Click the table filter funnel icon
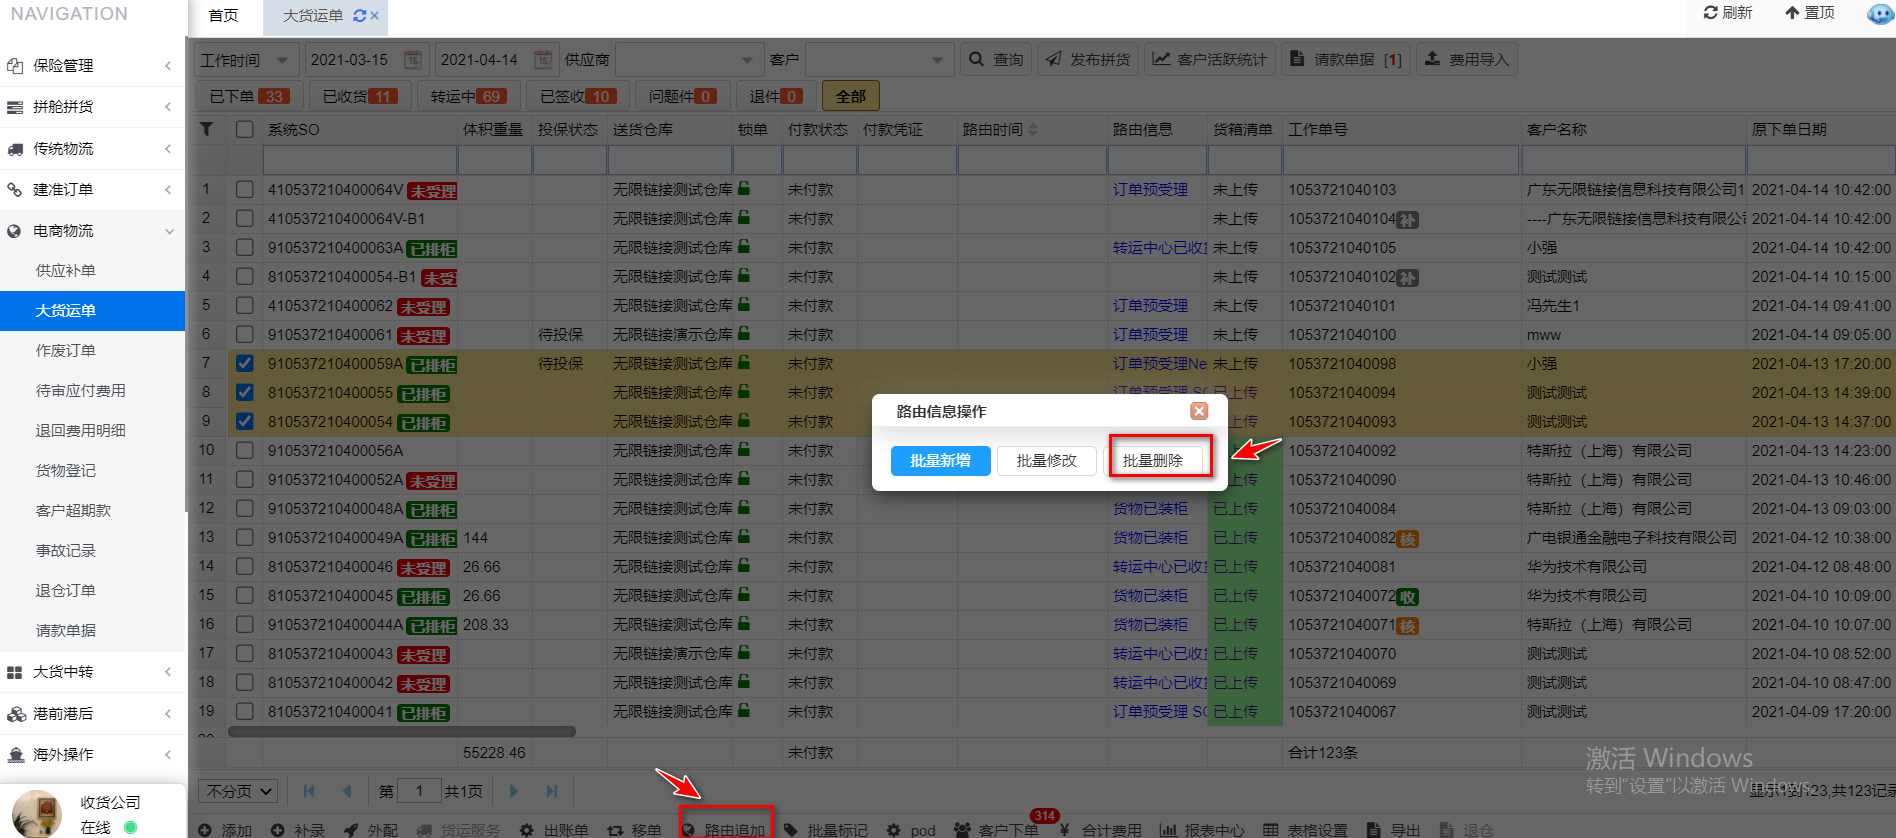 (x=206, y=129)
